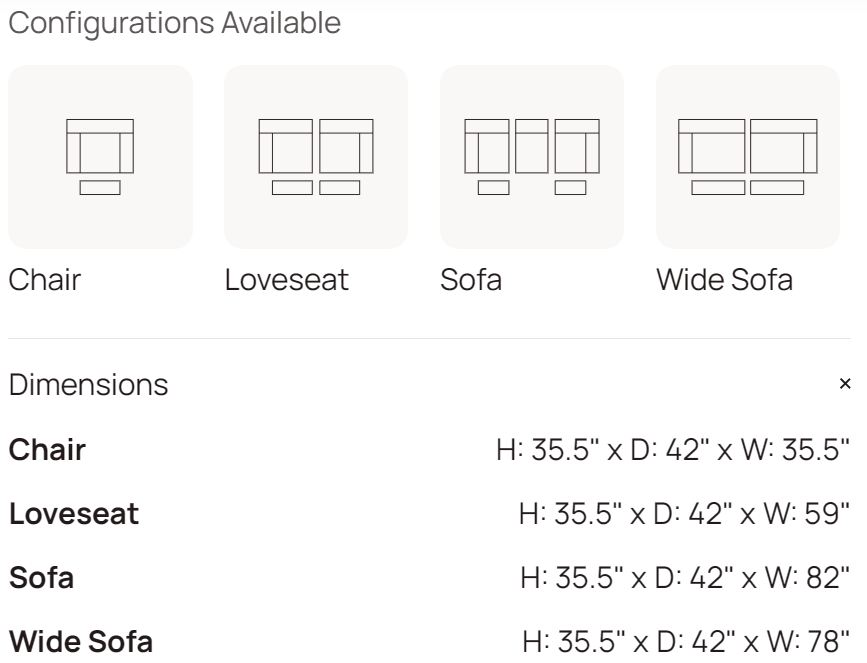Image resolution: width=867 pixels, height=663 pixels.
Task: Collapse the Dimensions section with the X icon
Action: point(844,384)
